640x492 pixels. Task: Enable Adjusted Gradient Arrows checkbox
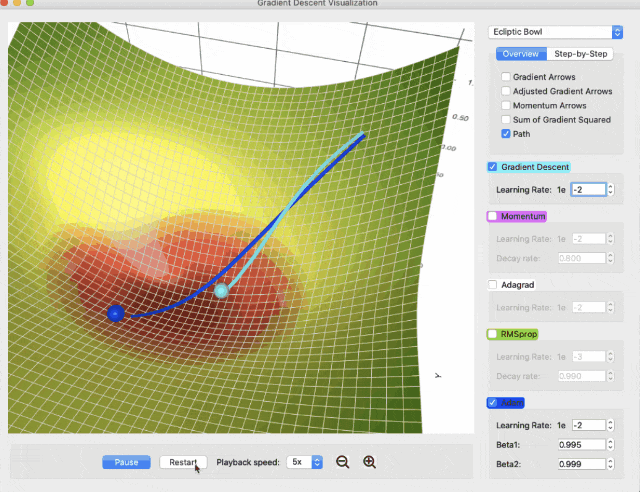(x=506, y=91)
